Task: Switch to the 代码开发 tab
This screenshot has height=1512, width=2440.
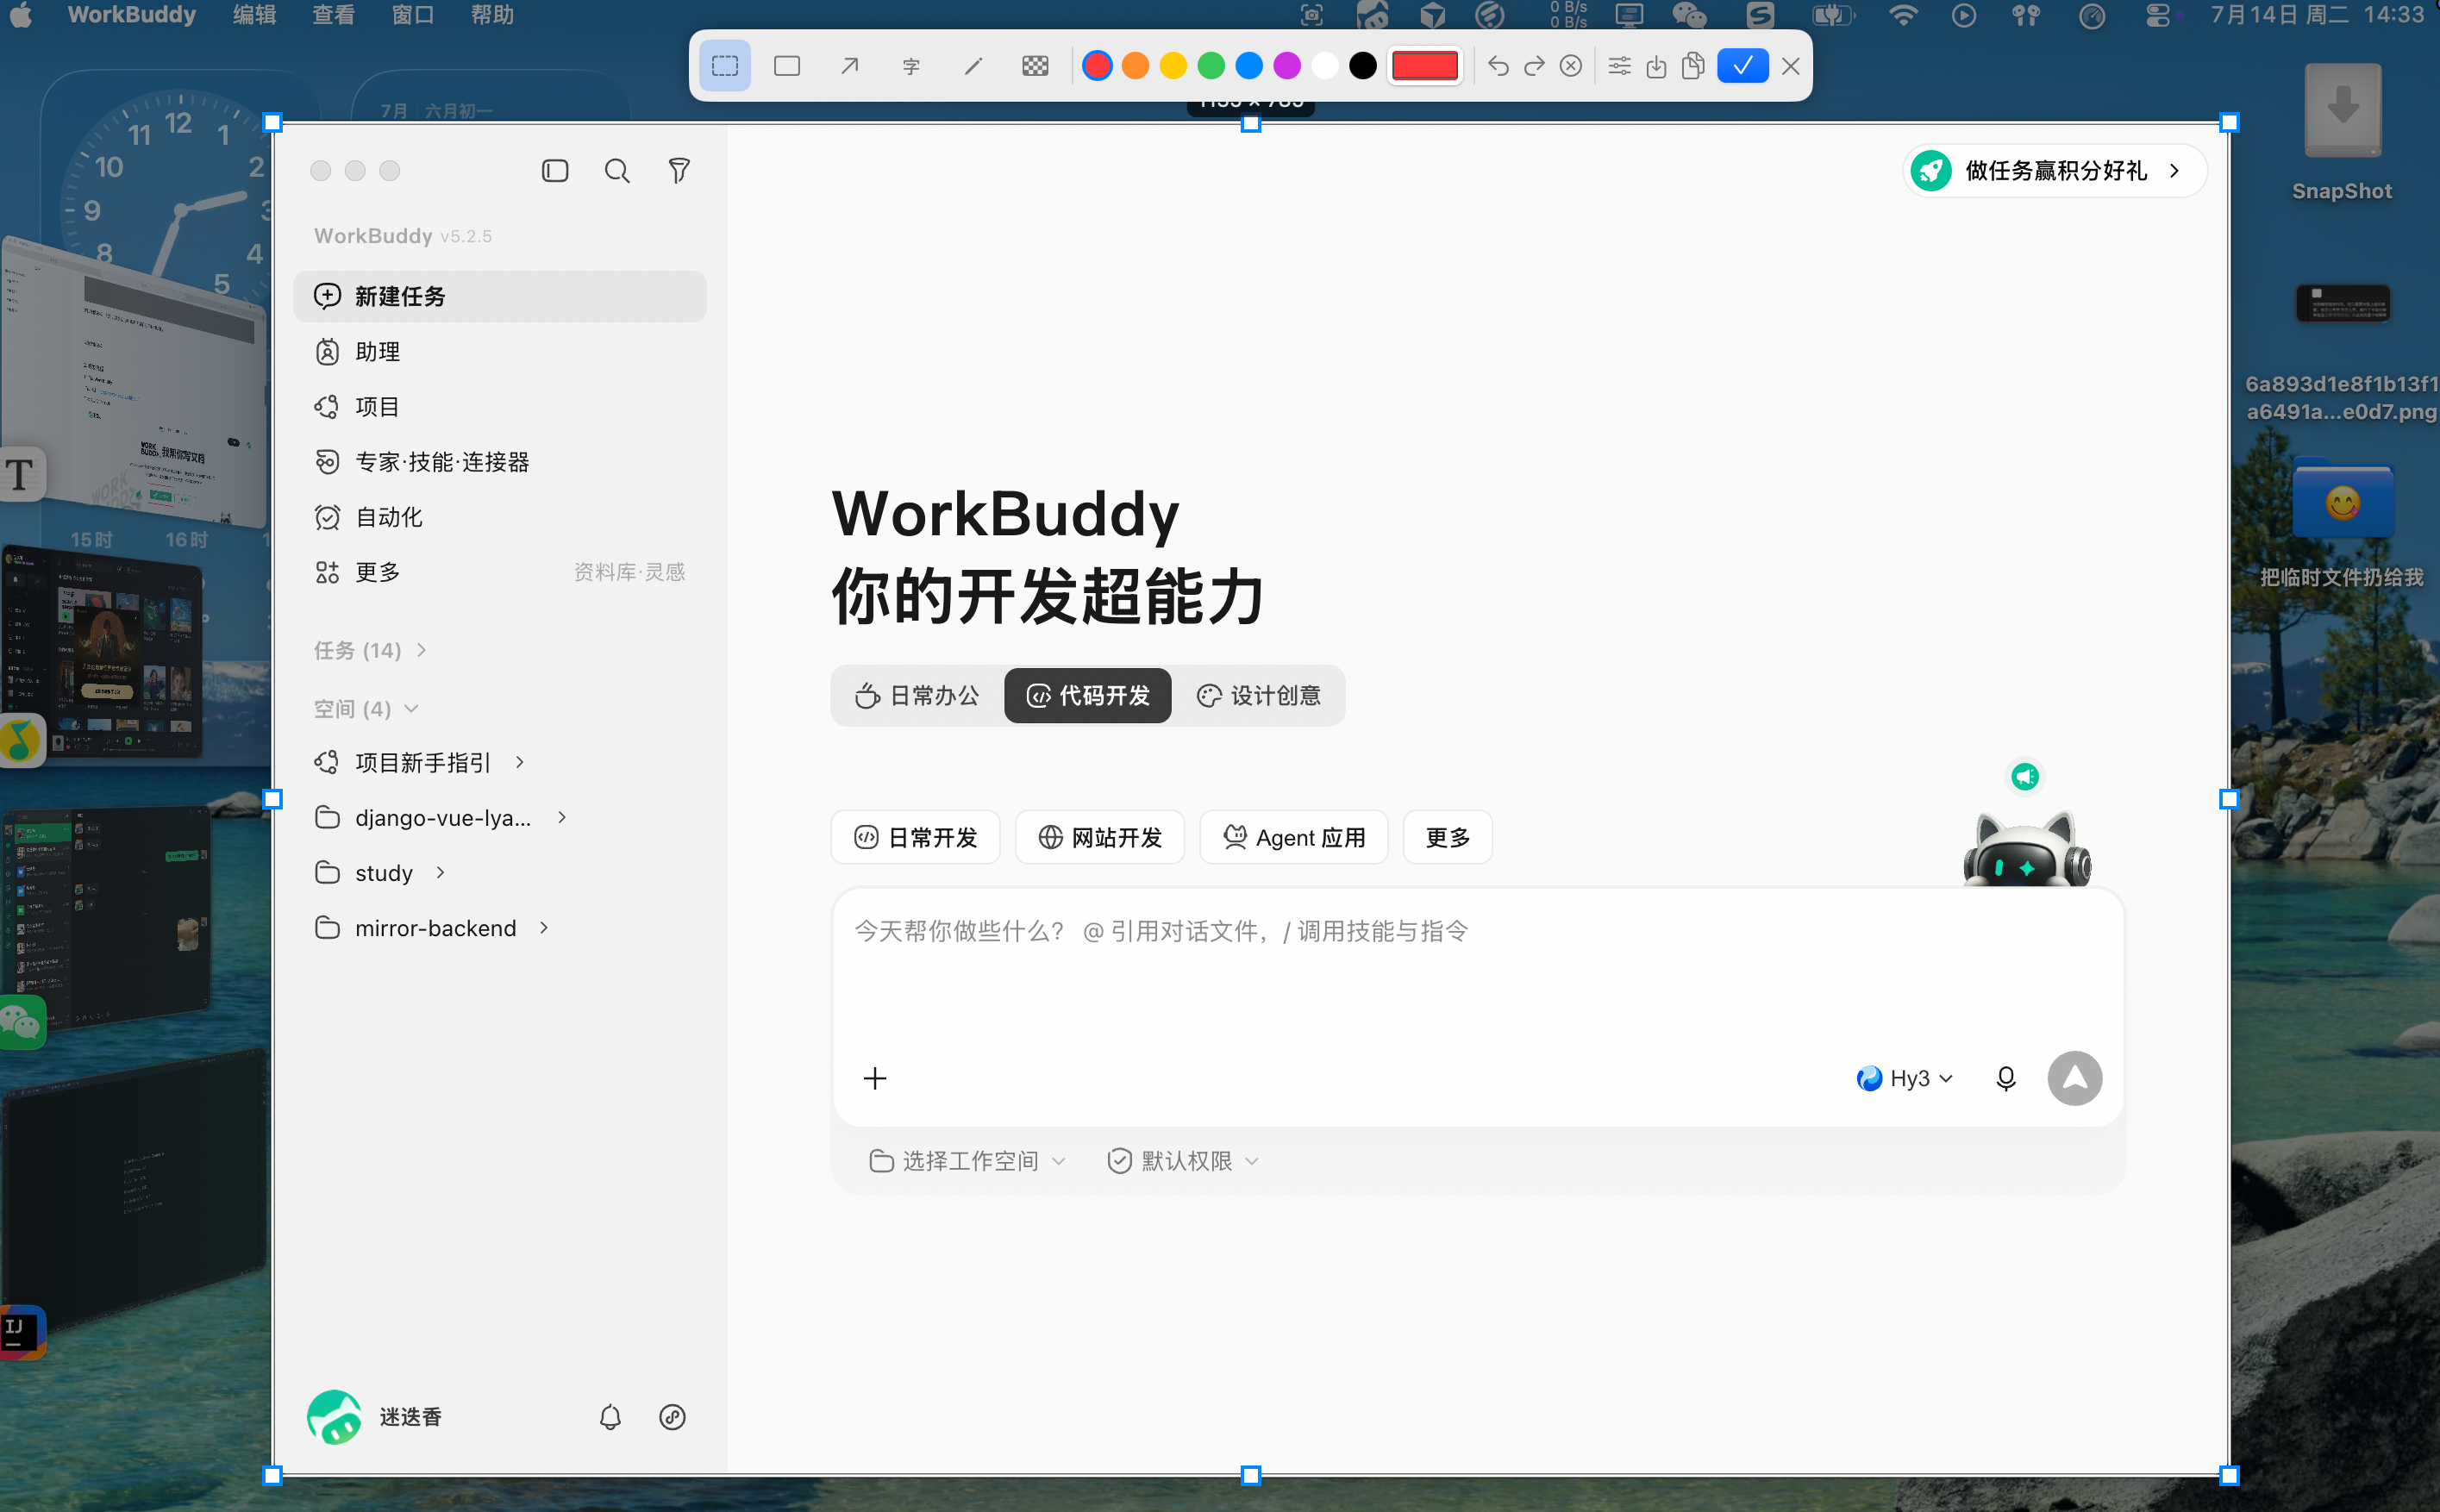Action: pyautogui.click(x=1087, y=695)
